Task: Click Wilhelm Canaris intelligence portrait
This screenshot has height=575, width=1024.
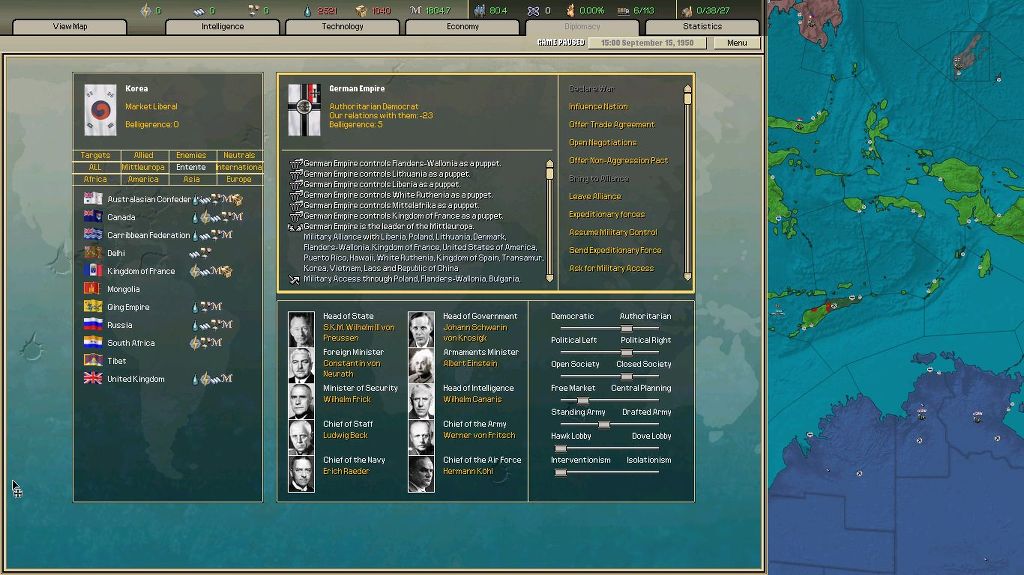Action: (x=421, y=401)
